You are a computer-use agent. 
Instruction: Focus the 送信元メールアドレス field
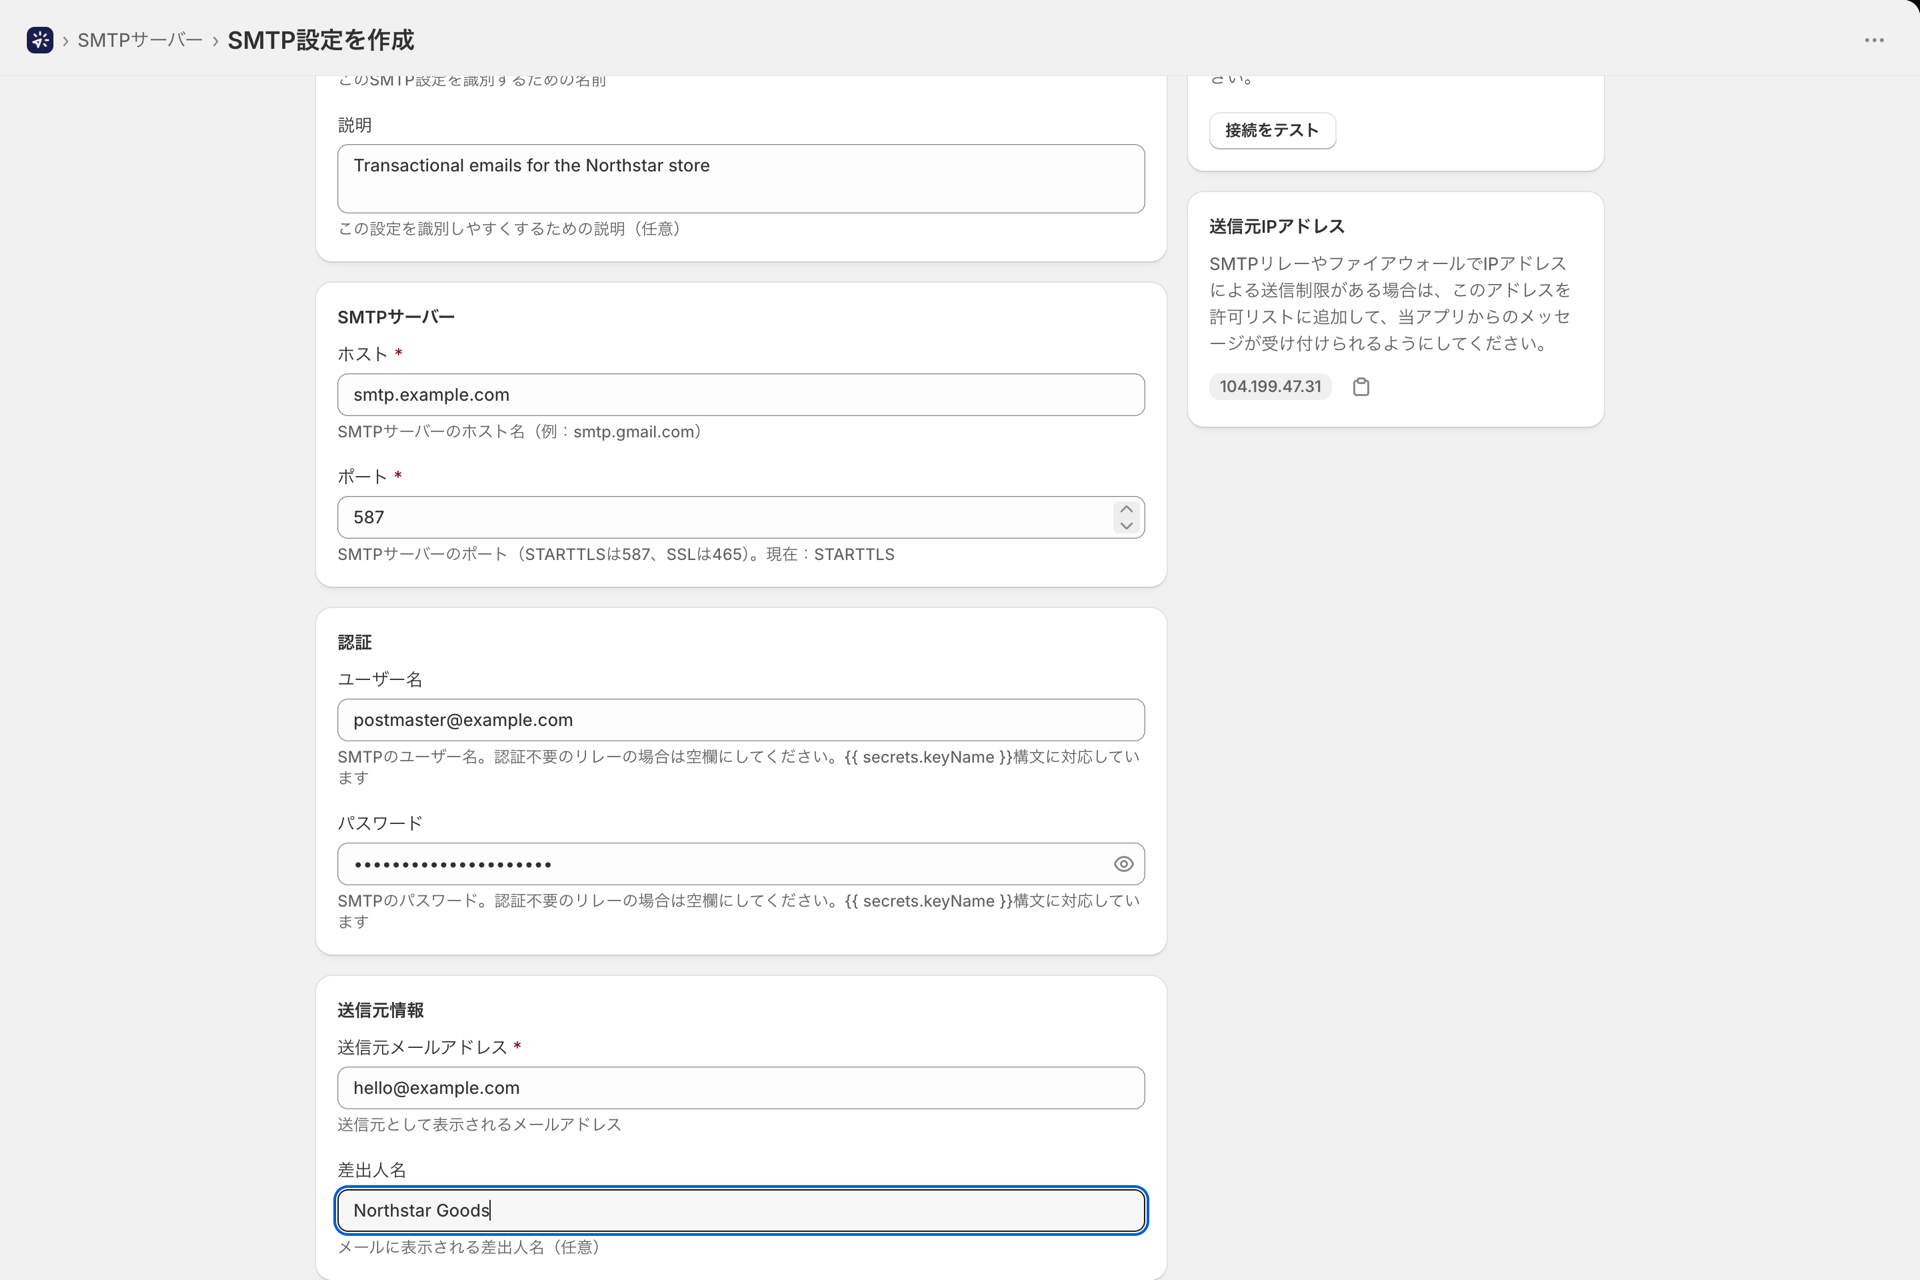click(741, 1088)
